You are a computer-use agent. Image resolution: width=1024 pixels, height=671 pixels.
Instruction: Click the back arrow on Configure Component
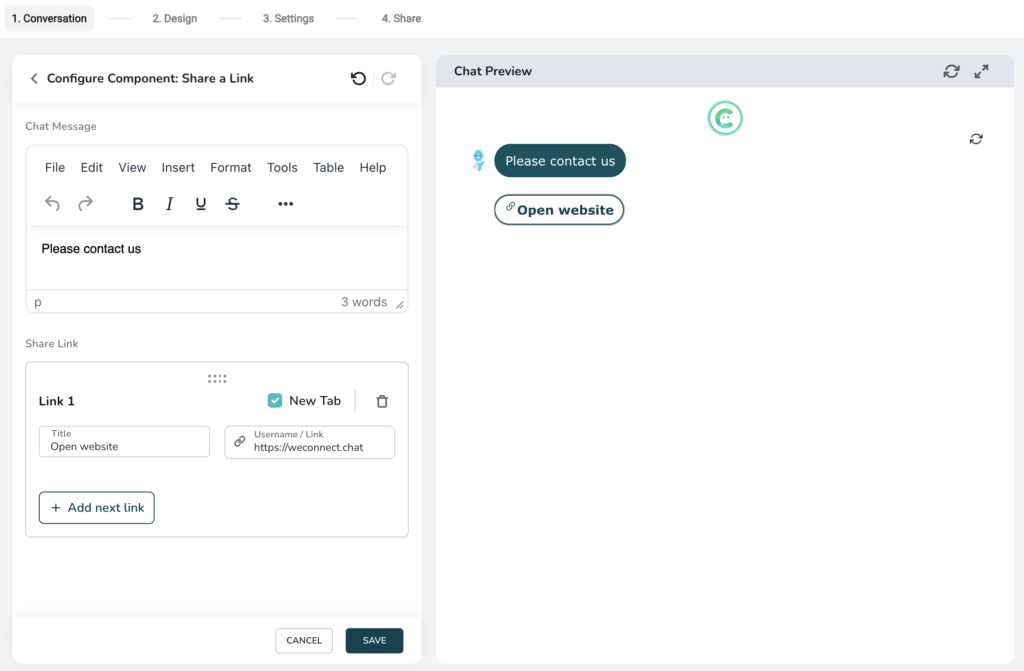coord(33,78)
